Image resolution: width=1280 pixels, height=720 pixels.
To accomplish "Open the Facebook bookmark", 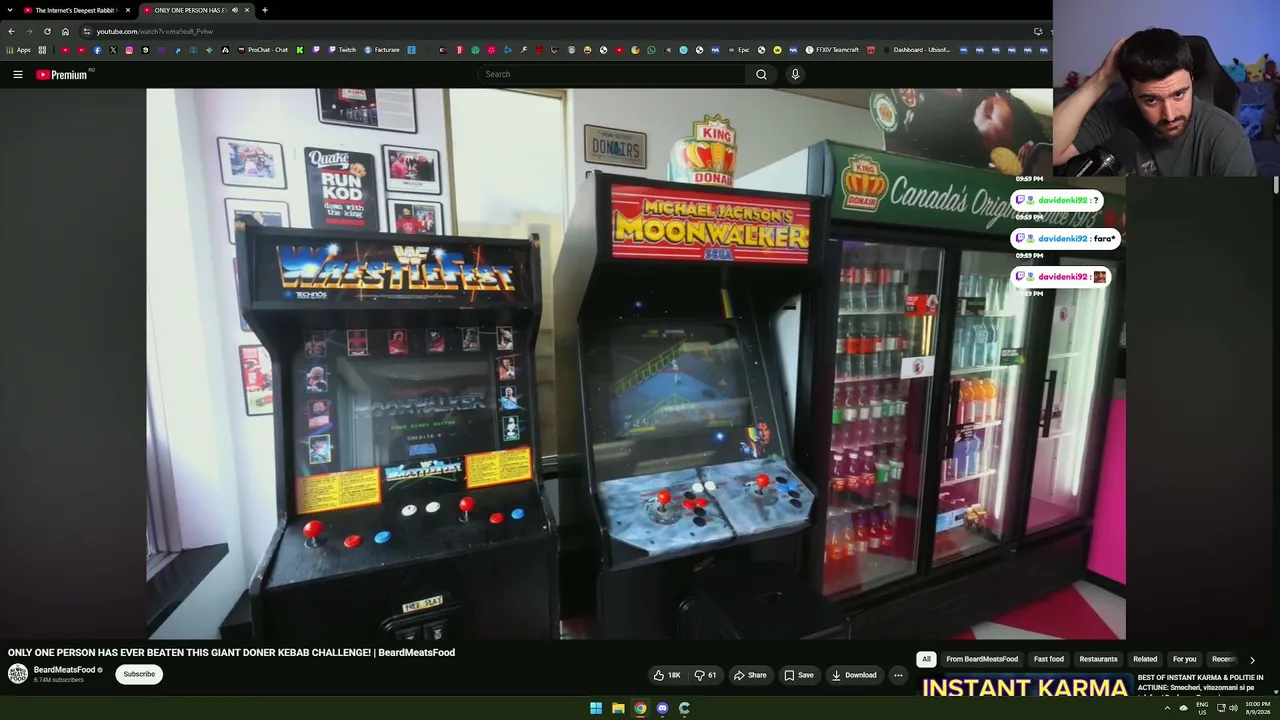I will tap(97, 50).
